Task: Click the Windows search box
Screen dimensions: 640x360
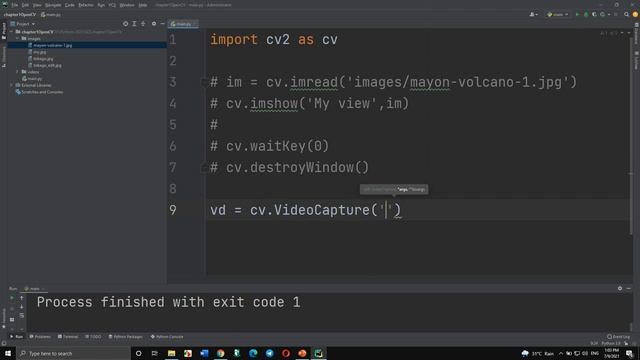Action: click(x=74, y=353)
